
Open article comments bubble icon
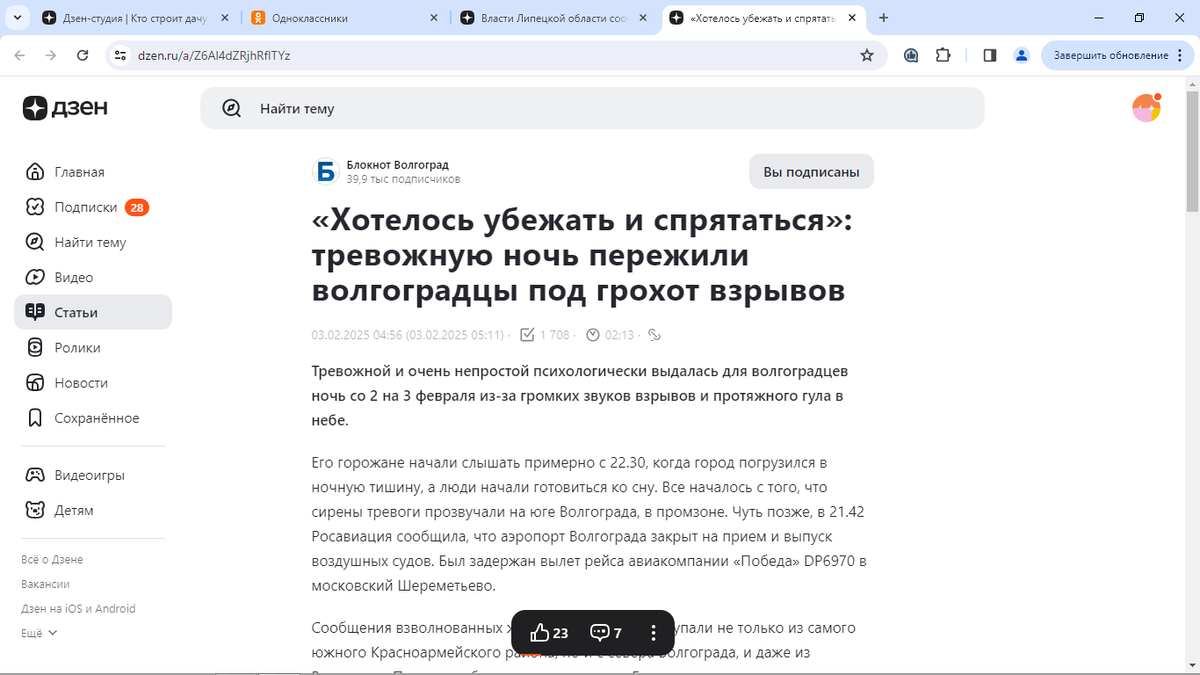(600, 633)
